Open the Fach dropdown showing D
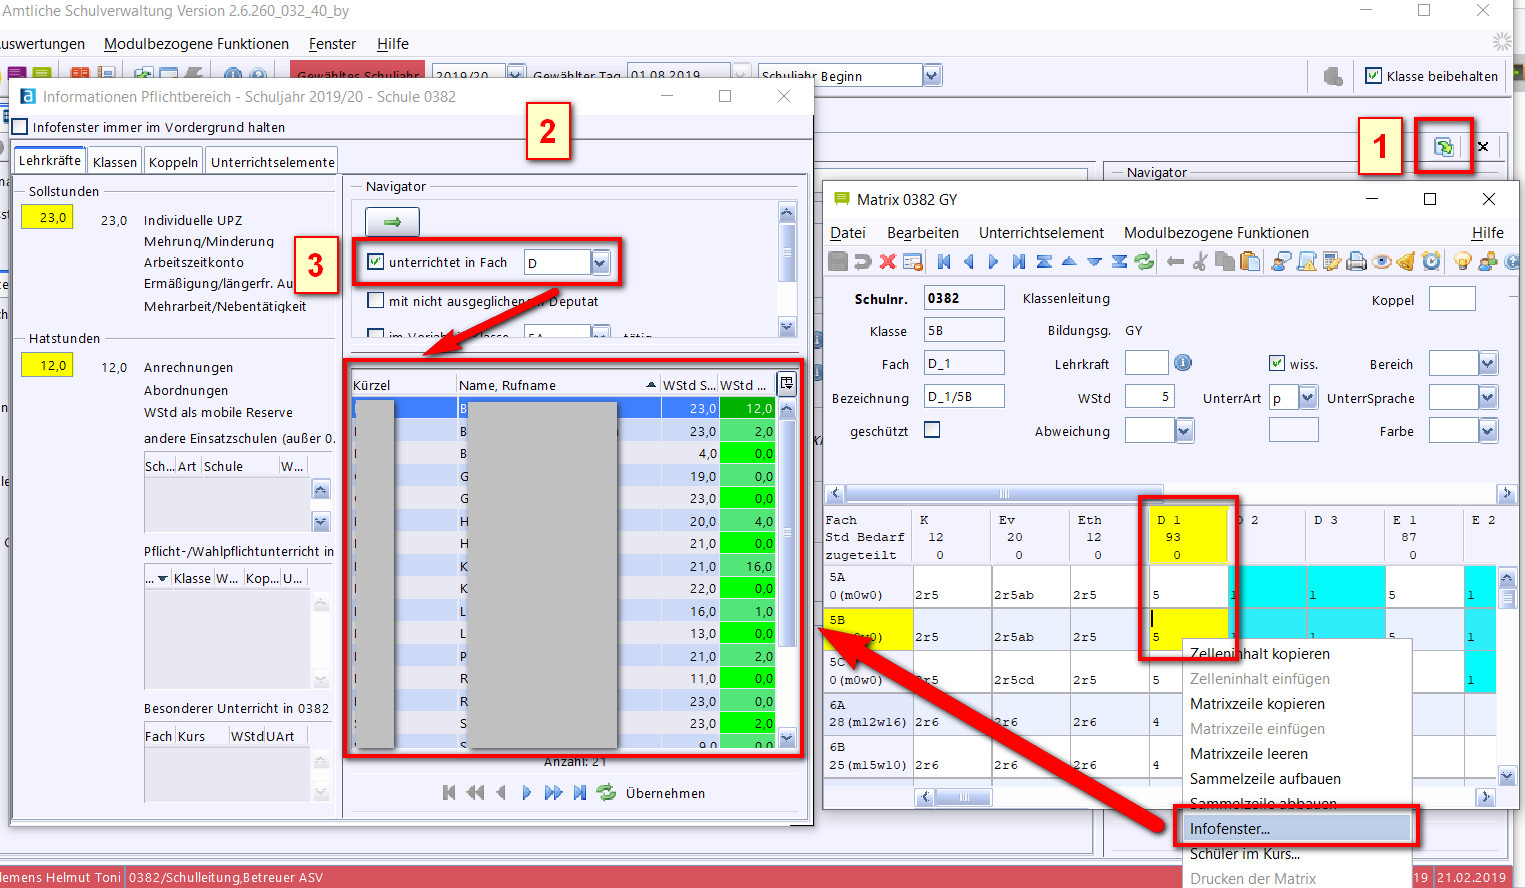Viewport: 1525px width, 888px height. point(600,263)
